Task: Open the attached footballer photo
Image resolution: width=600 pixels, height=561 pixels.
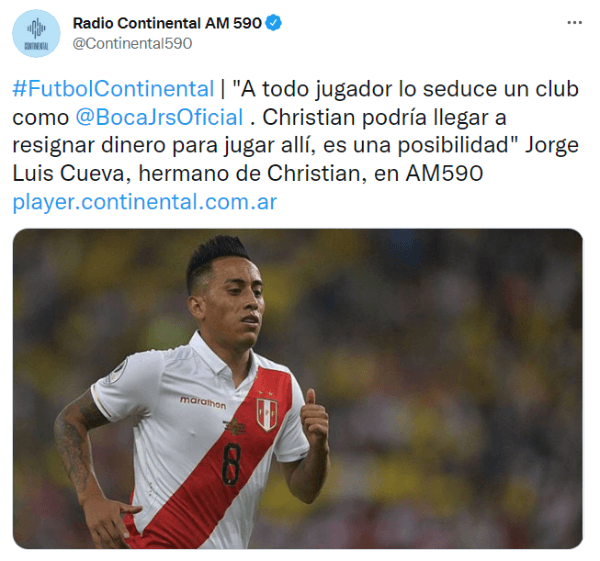Action: pyautogui.click(x=298, y=388)
